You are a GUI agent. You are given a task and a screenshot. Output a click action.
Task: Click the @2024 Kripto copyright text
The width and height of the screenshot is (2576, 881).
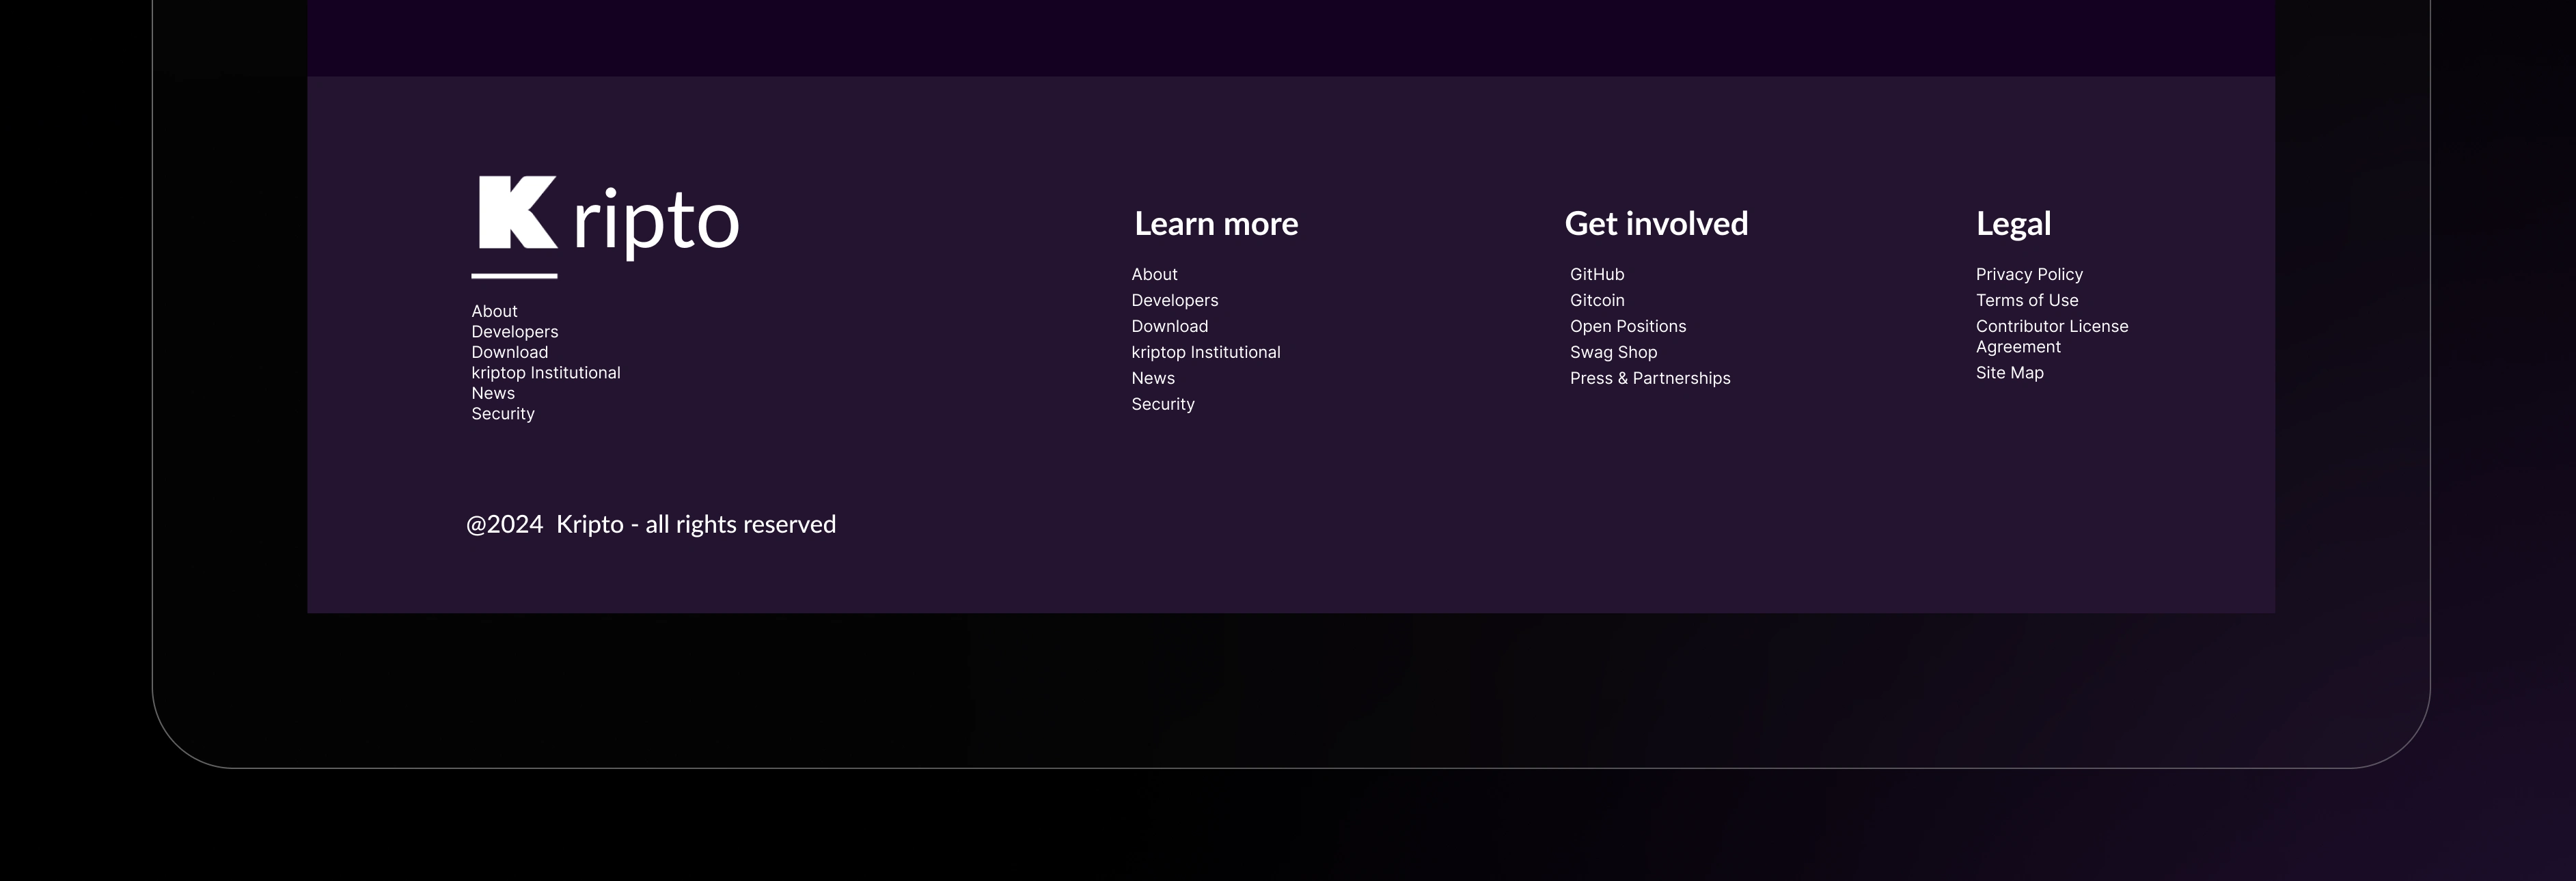[651, 524]
